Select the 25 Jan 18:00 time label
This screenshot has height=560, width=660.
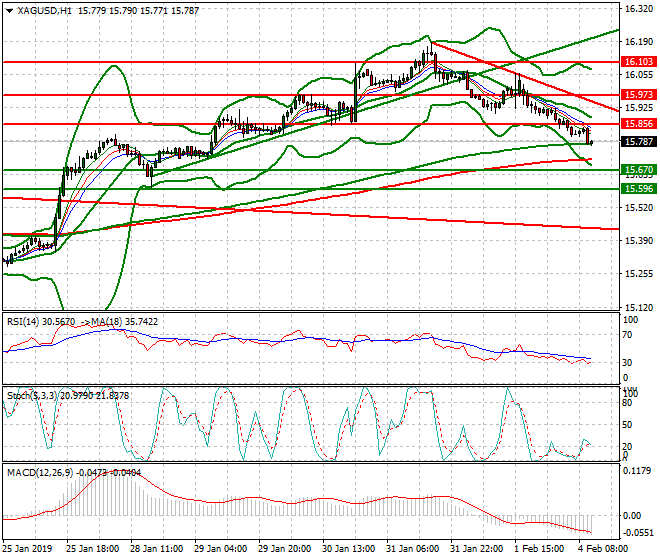(92, 549)
